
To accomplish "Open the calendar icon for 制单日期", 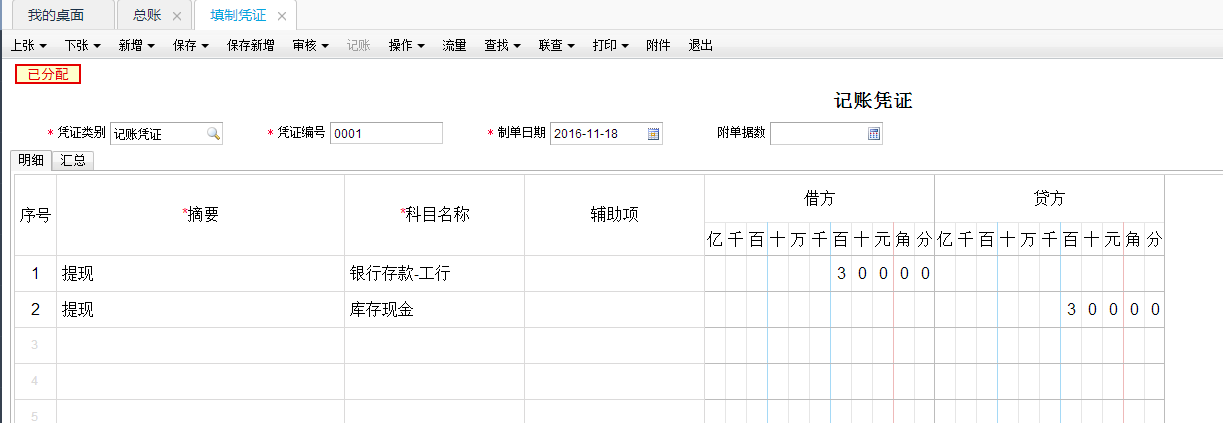I will (654, 134).
